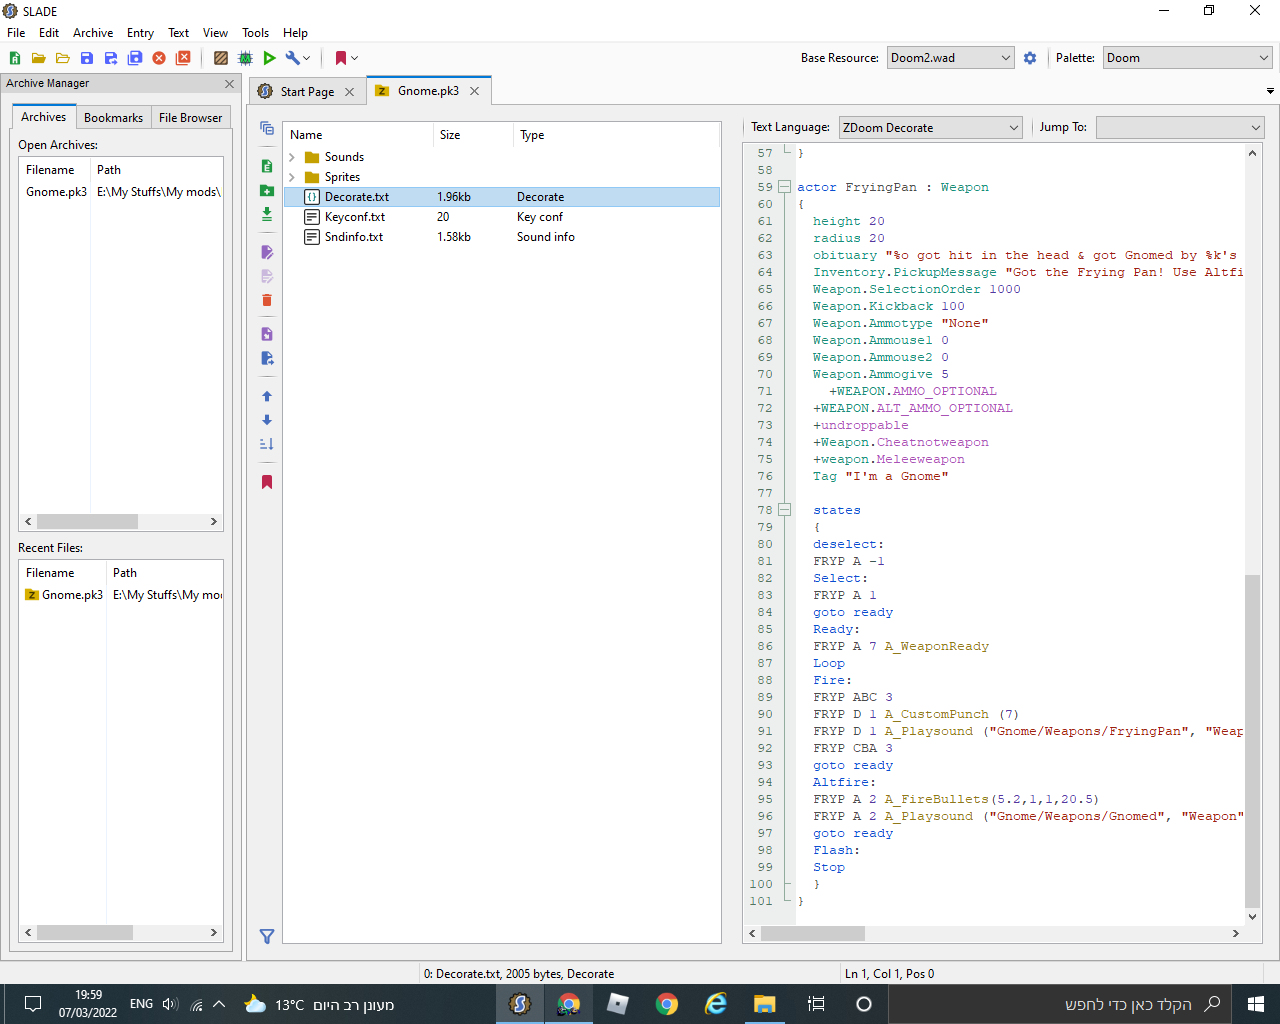Image resolution: width=1280 pixels, height=1024 pixels.
Task: Open the Entry menu
Action: click(140, 33)
